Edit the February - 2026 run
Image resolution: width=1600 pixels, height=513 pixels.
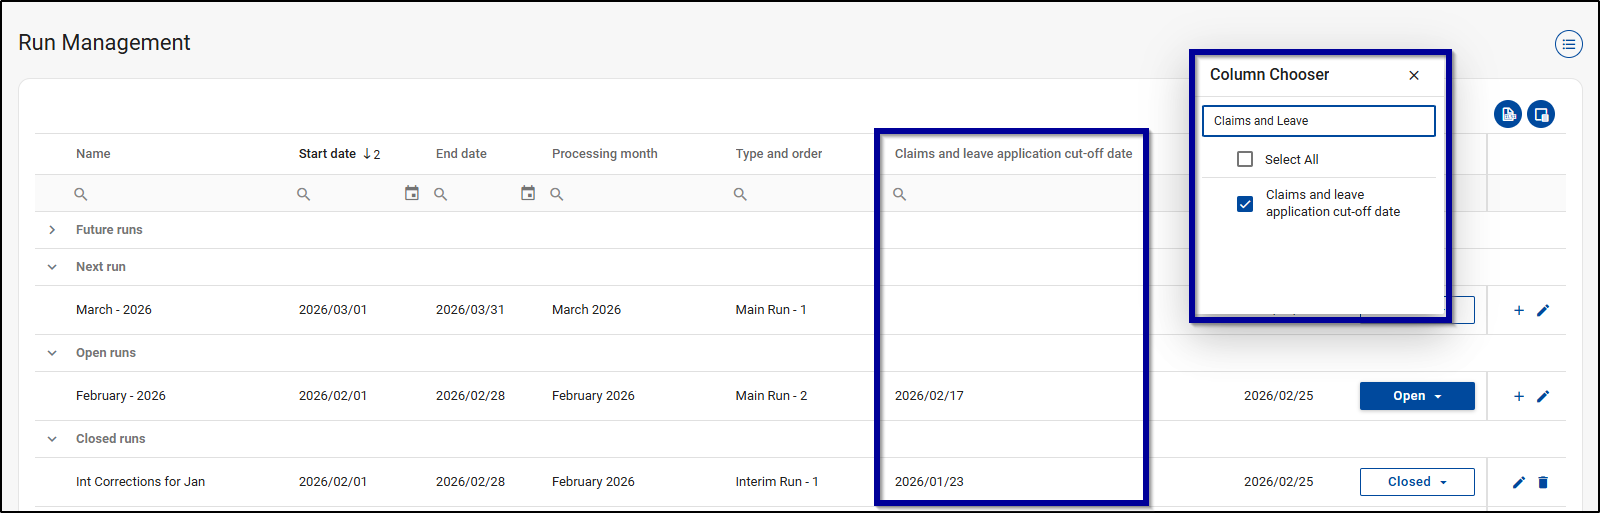[1543, 396]
